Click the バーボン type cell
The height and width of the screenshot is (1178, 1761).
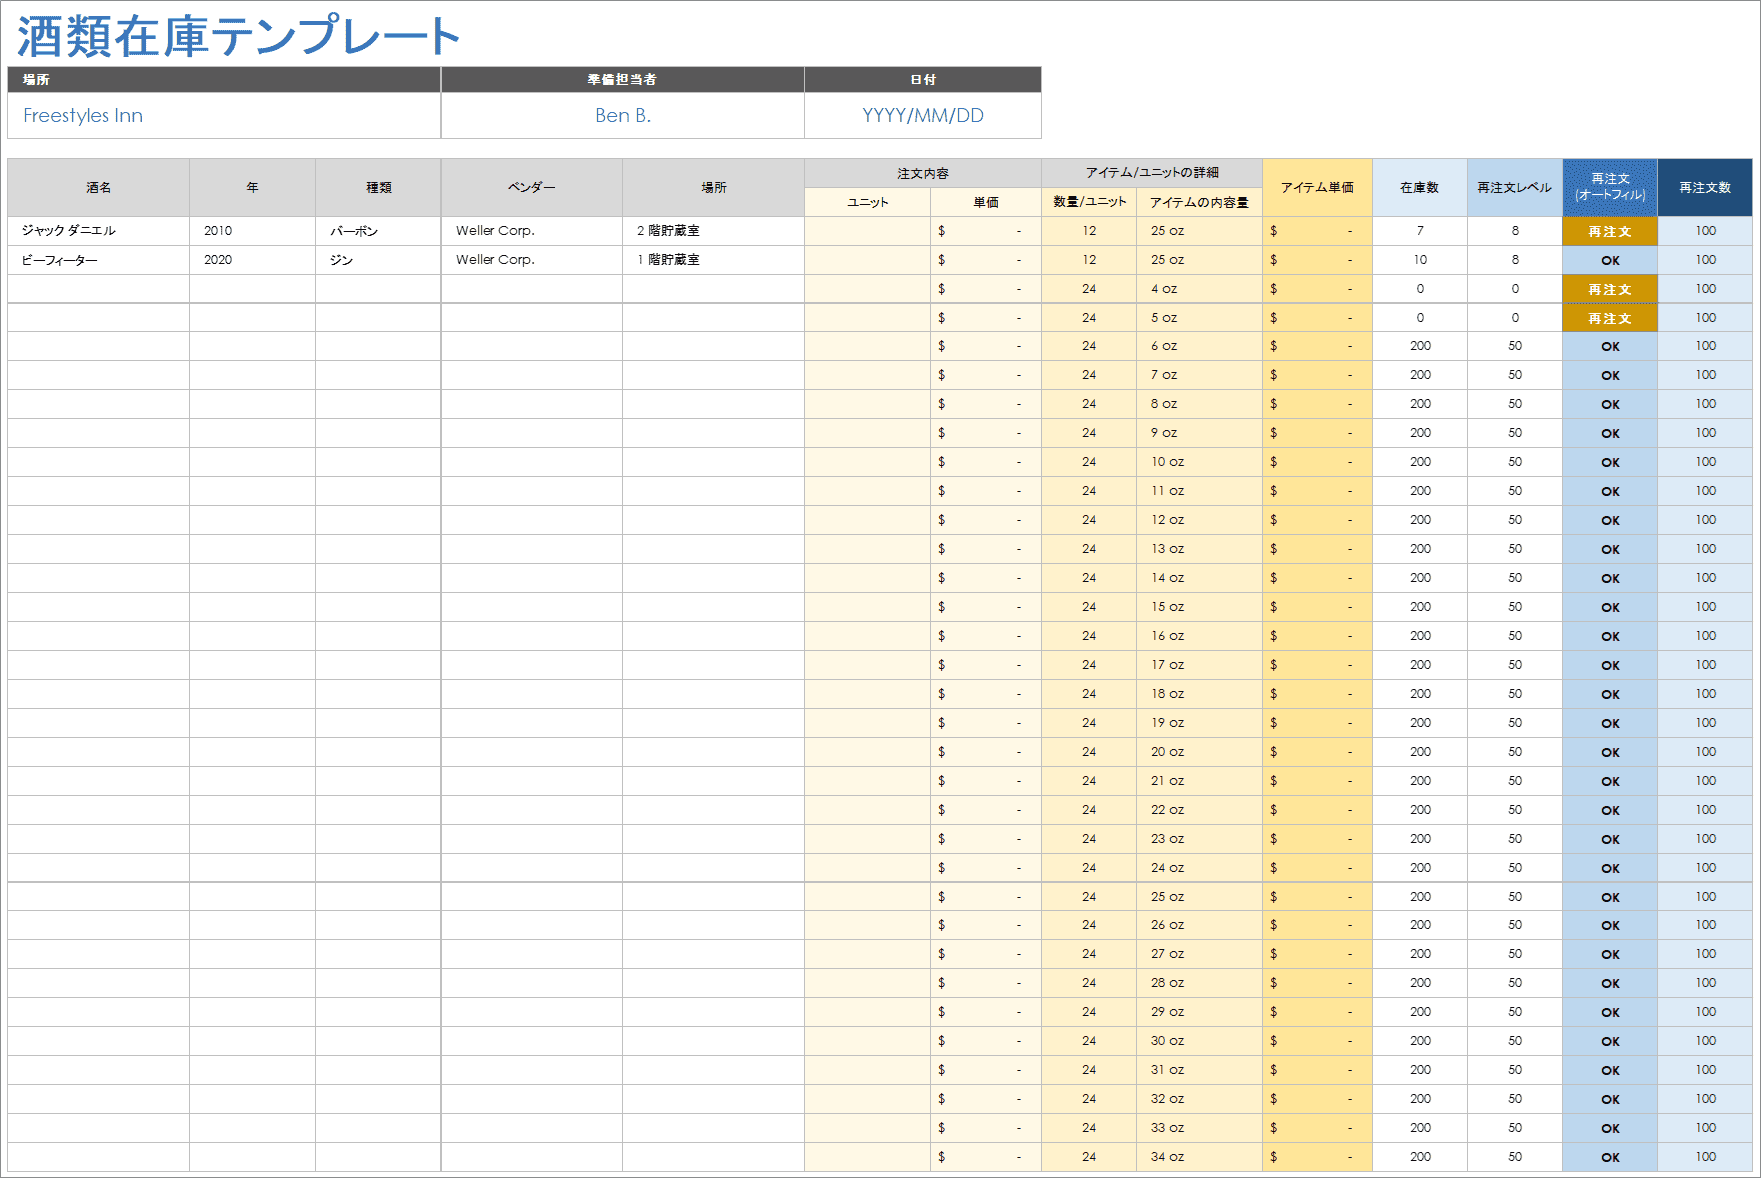click(x=378, y=231)
